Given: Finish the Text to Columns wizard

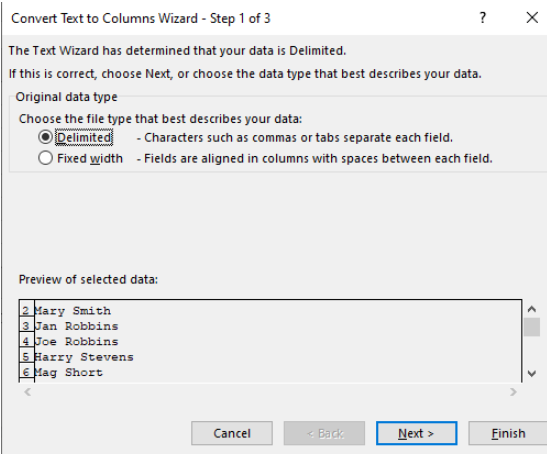Looking at the screenshot, I should click(508, 433).
